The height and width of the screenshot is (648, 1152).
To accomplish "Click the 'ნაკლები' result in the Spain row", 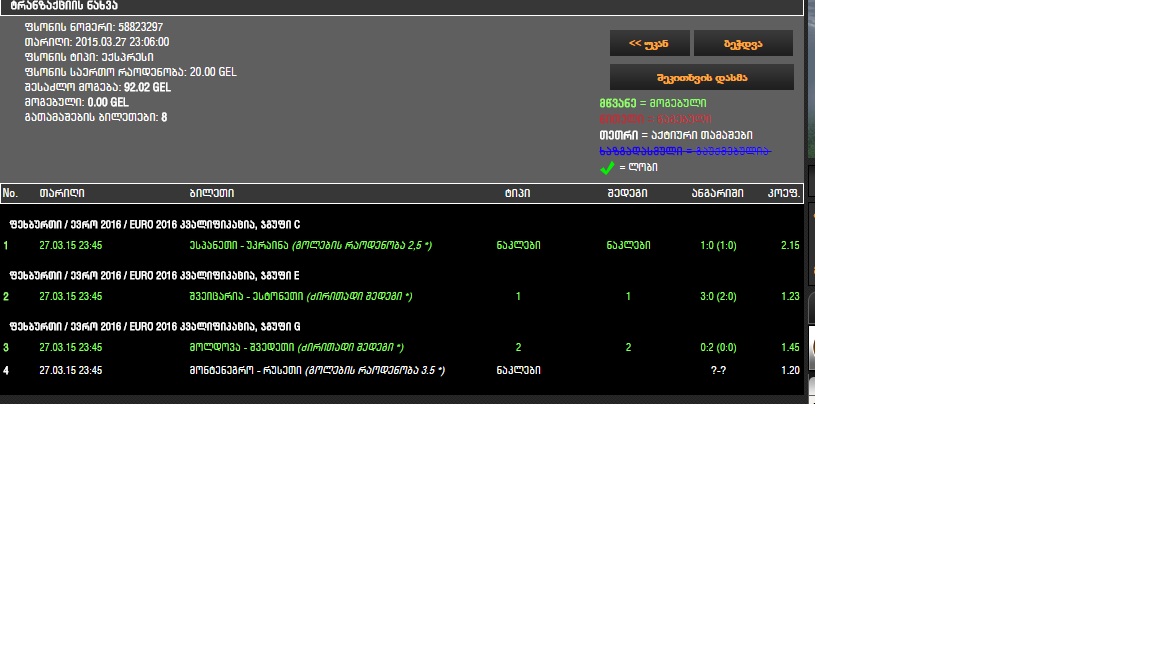I will coord(628,245).
